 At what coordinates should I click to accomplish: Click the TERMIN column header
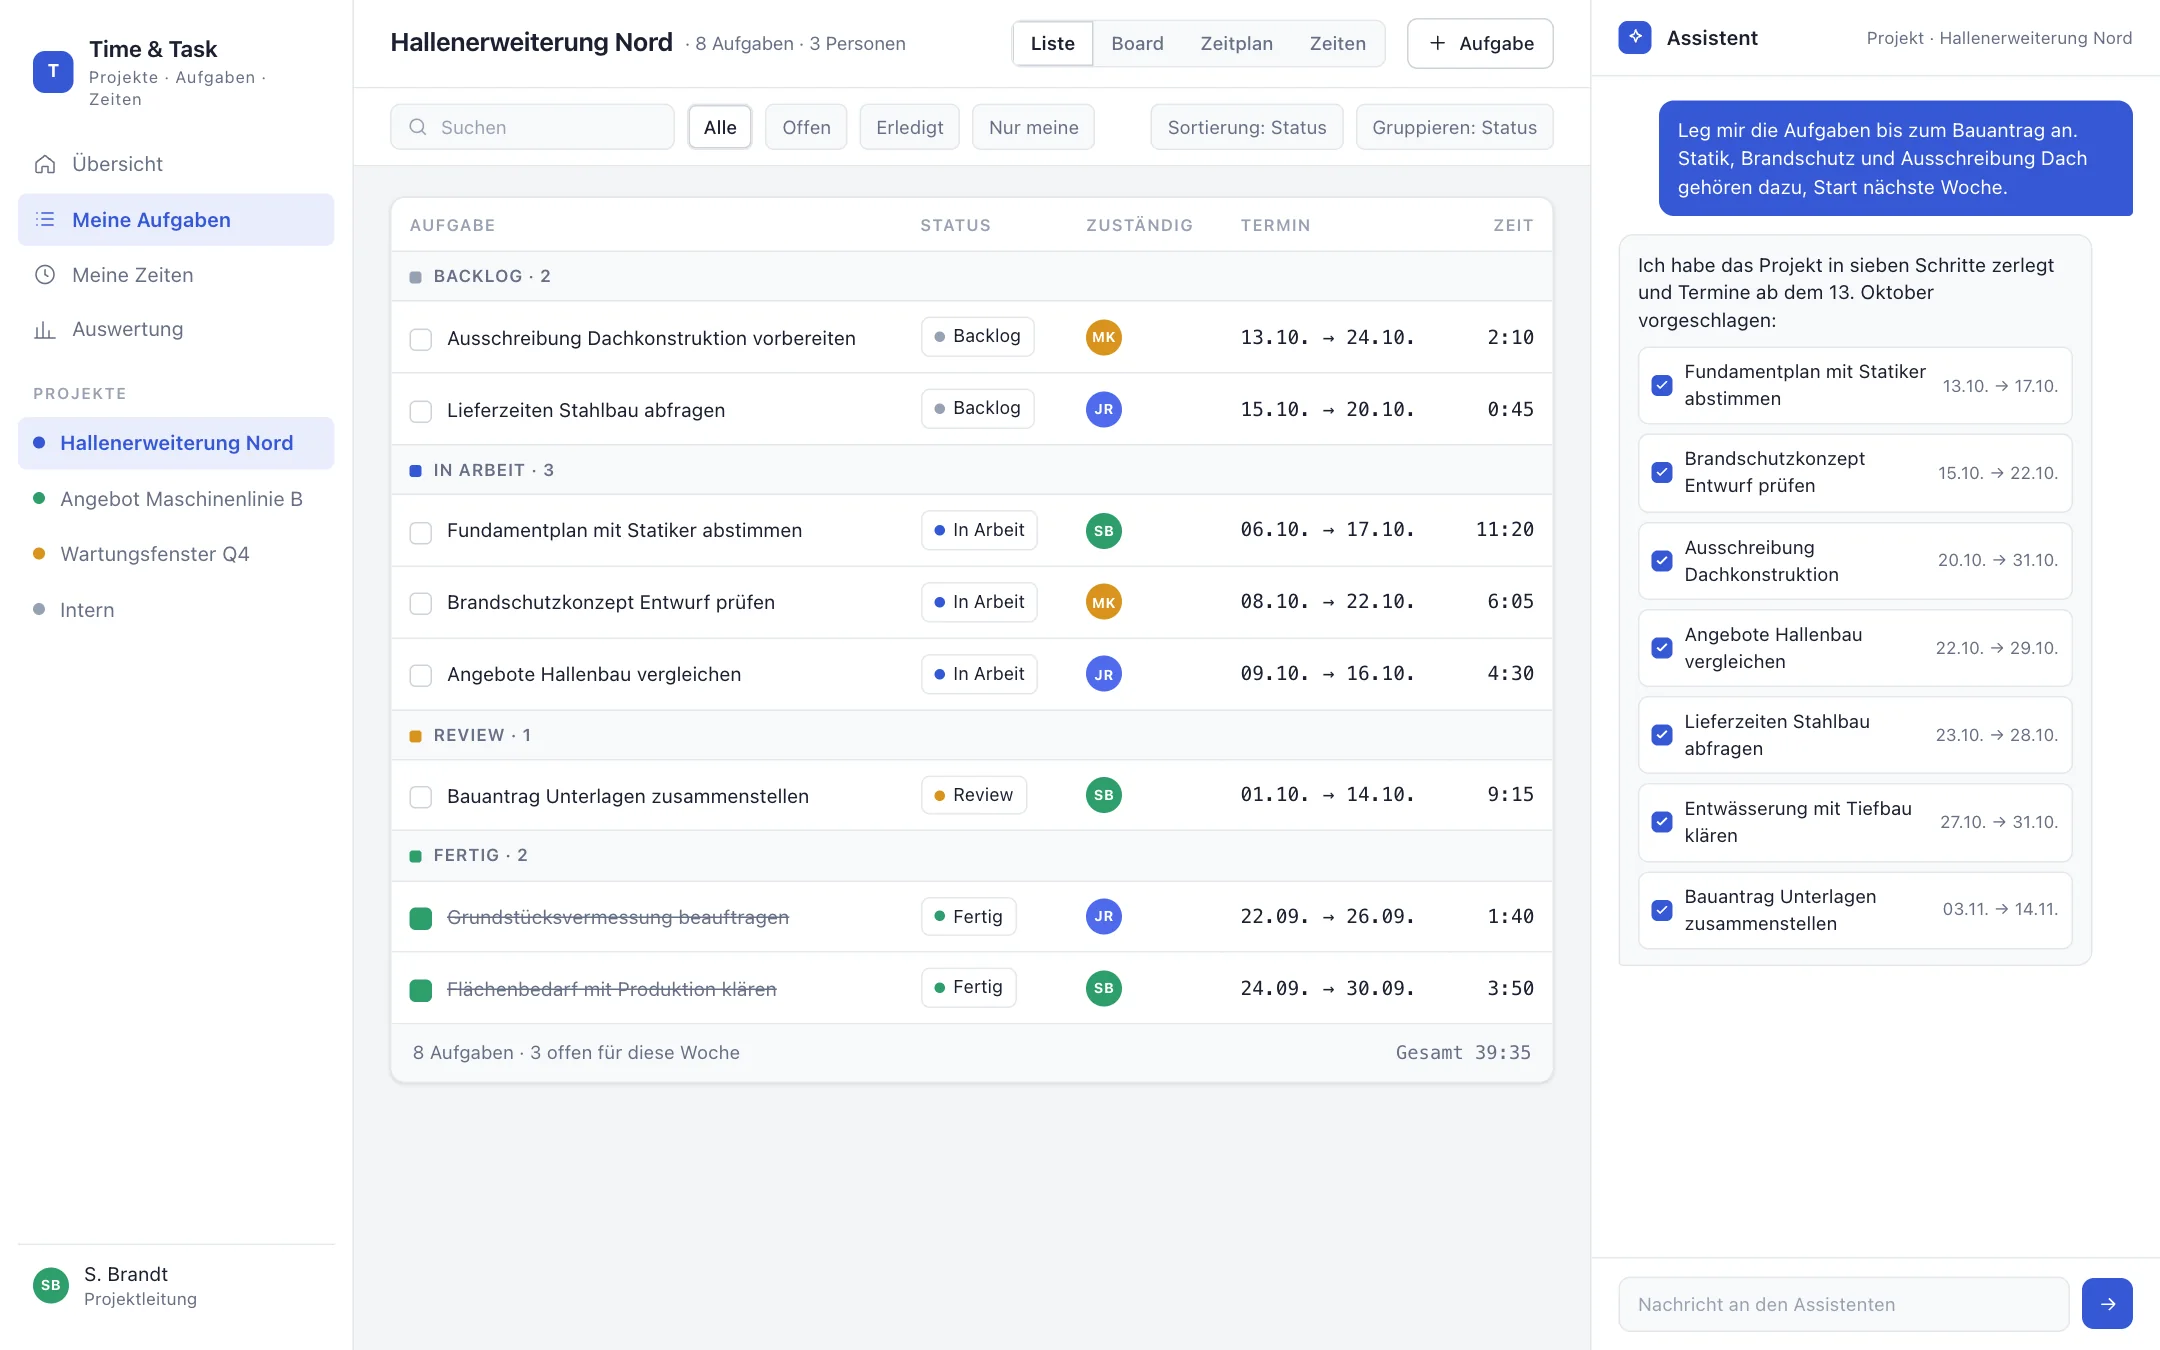click(1275, 225)
